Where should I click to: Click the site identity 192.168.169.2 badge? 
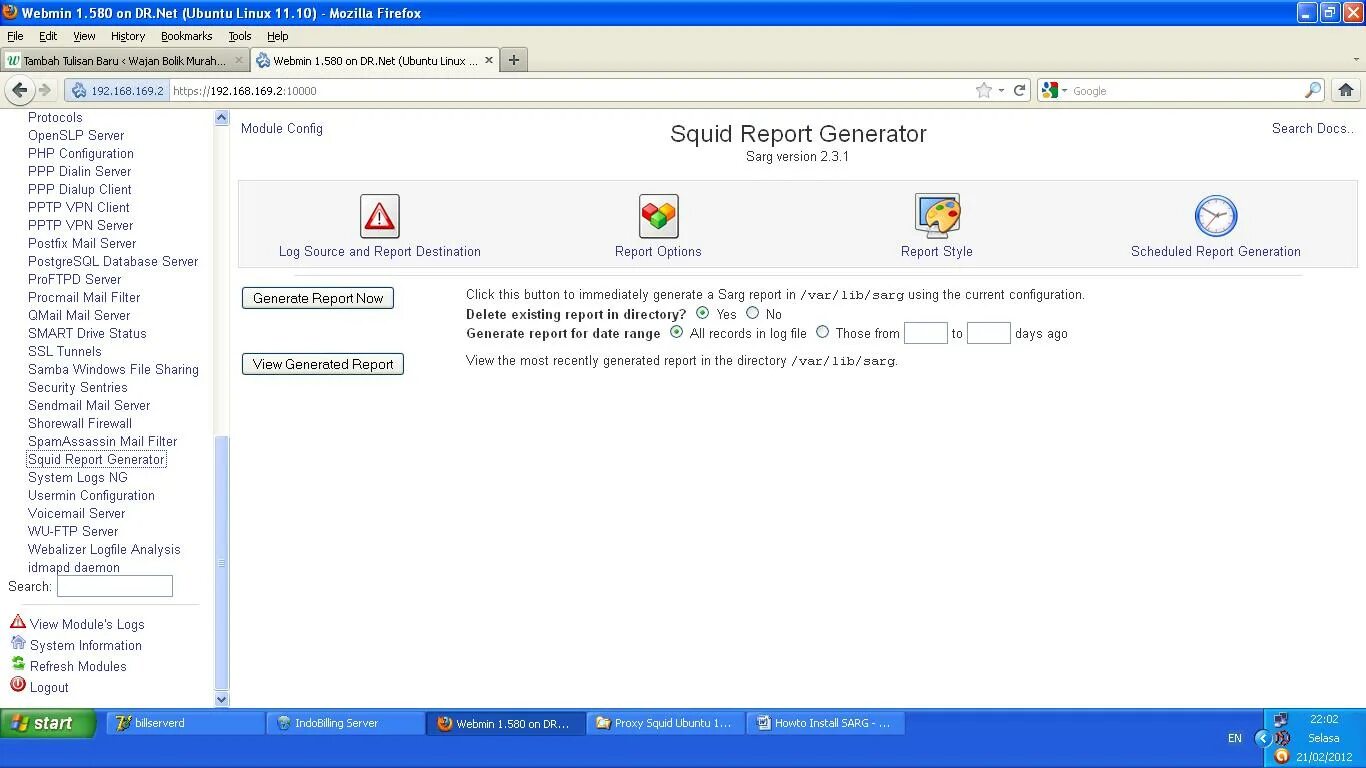(117, 90)
